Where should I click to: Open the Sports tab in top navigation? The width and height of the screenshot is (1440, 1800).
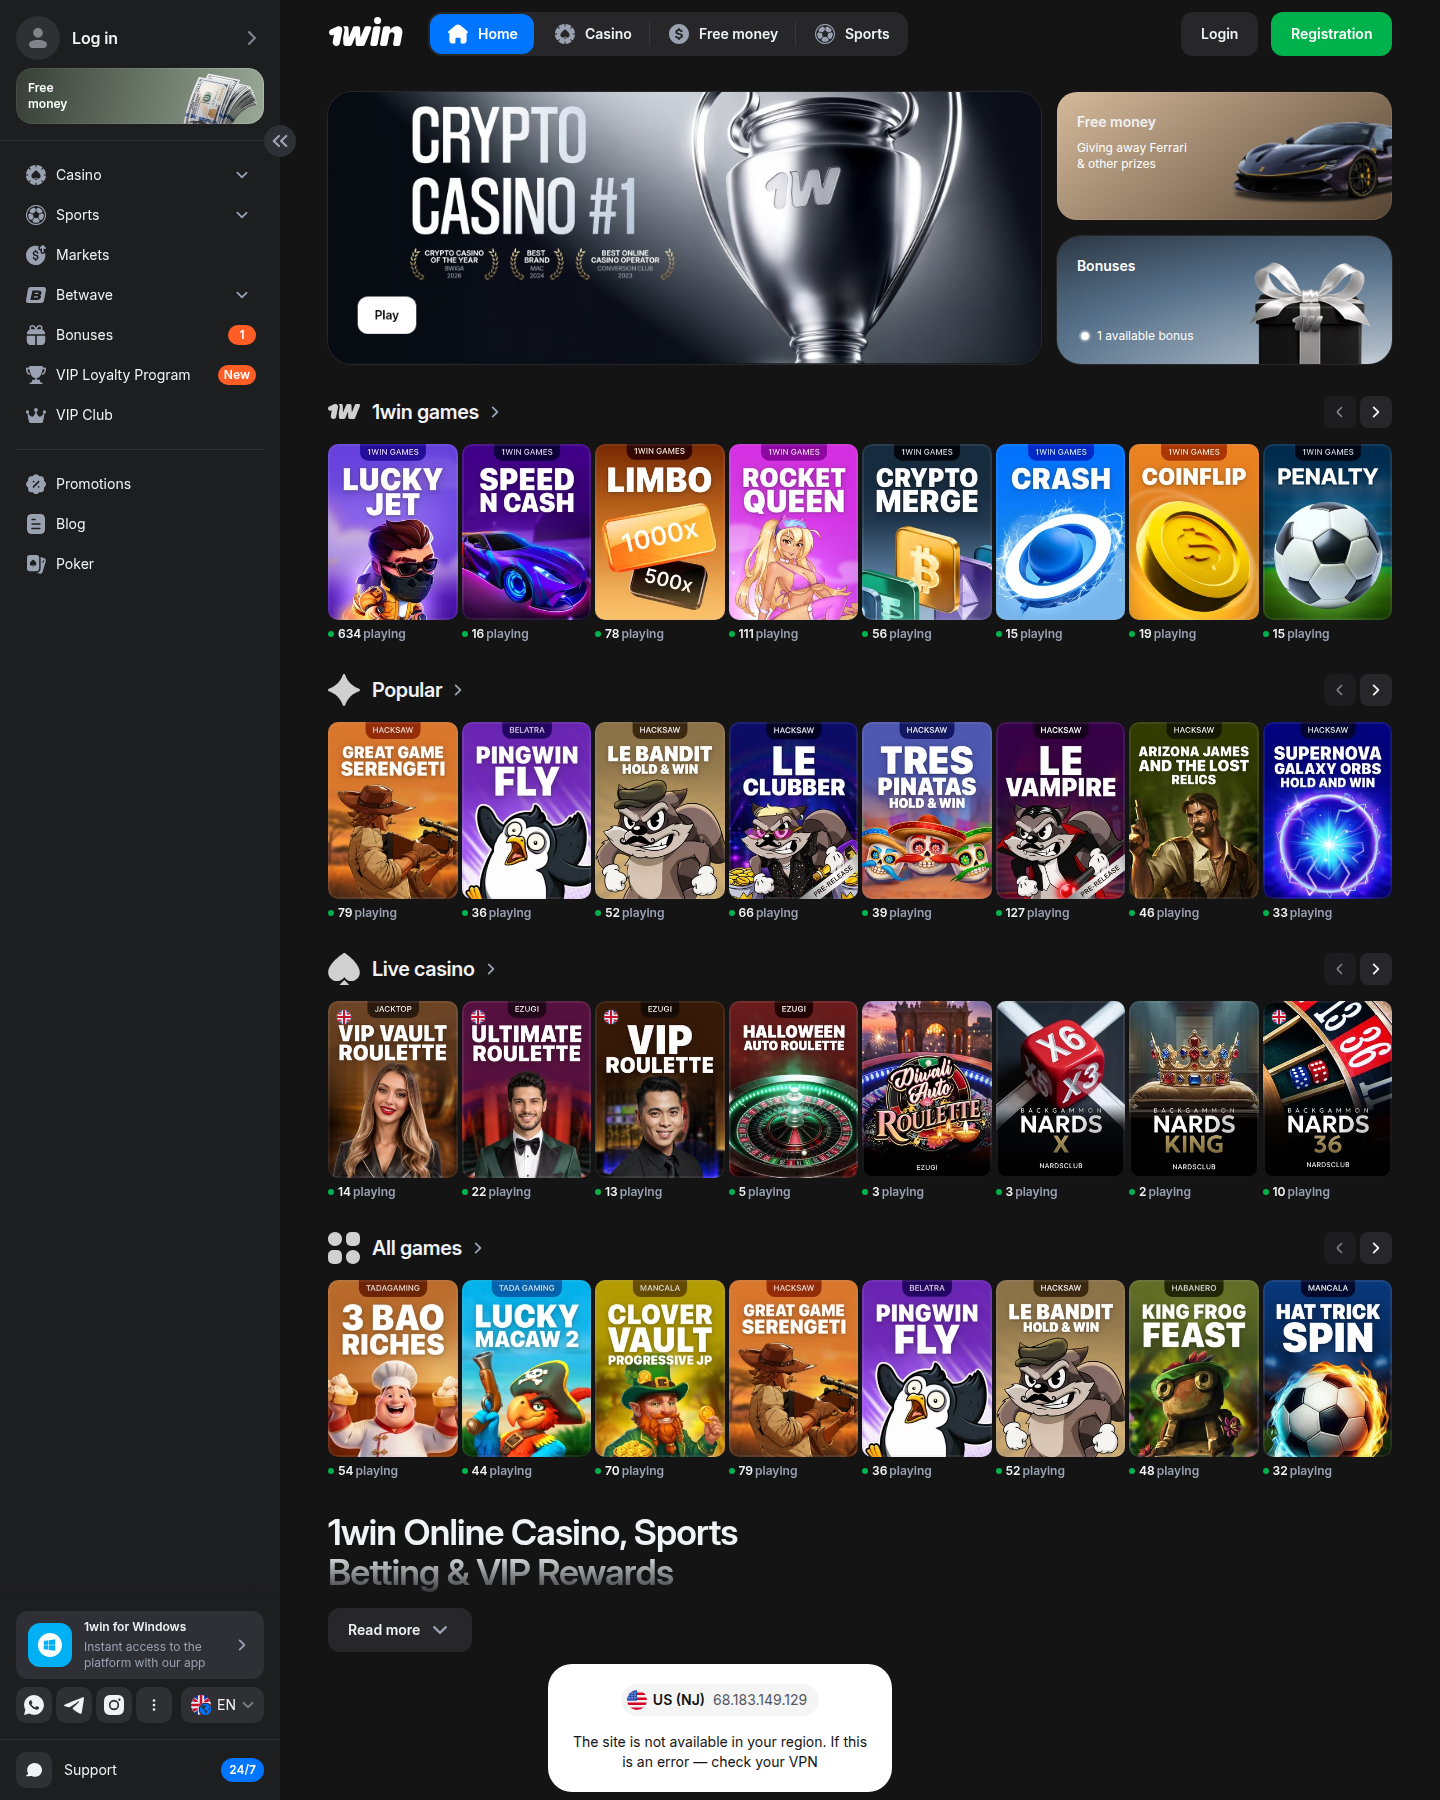852,34
